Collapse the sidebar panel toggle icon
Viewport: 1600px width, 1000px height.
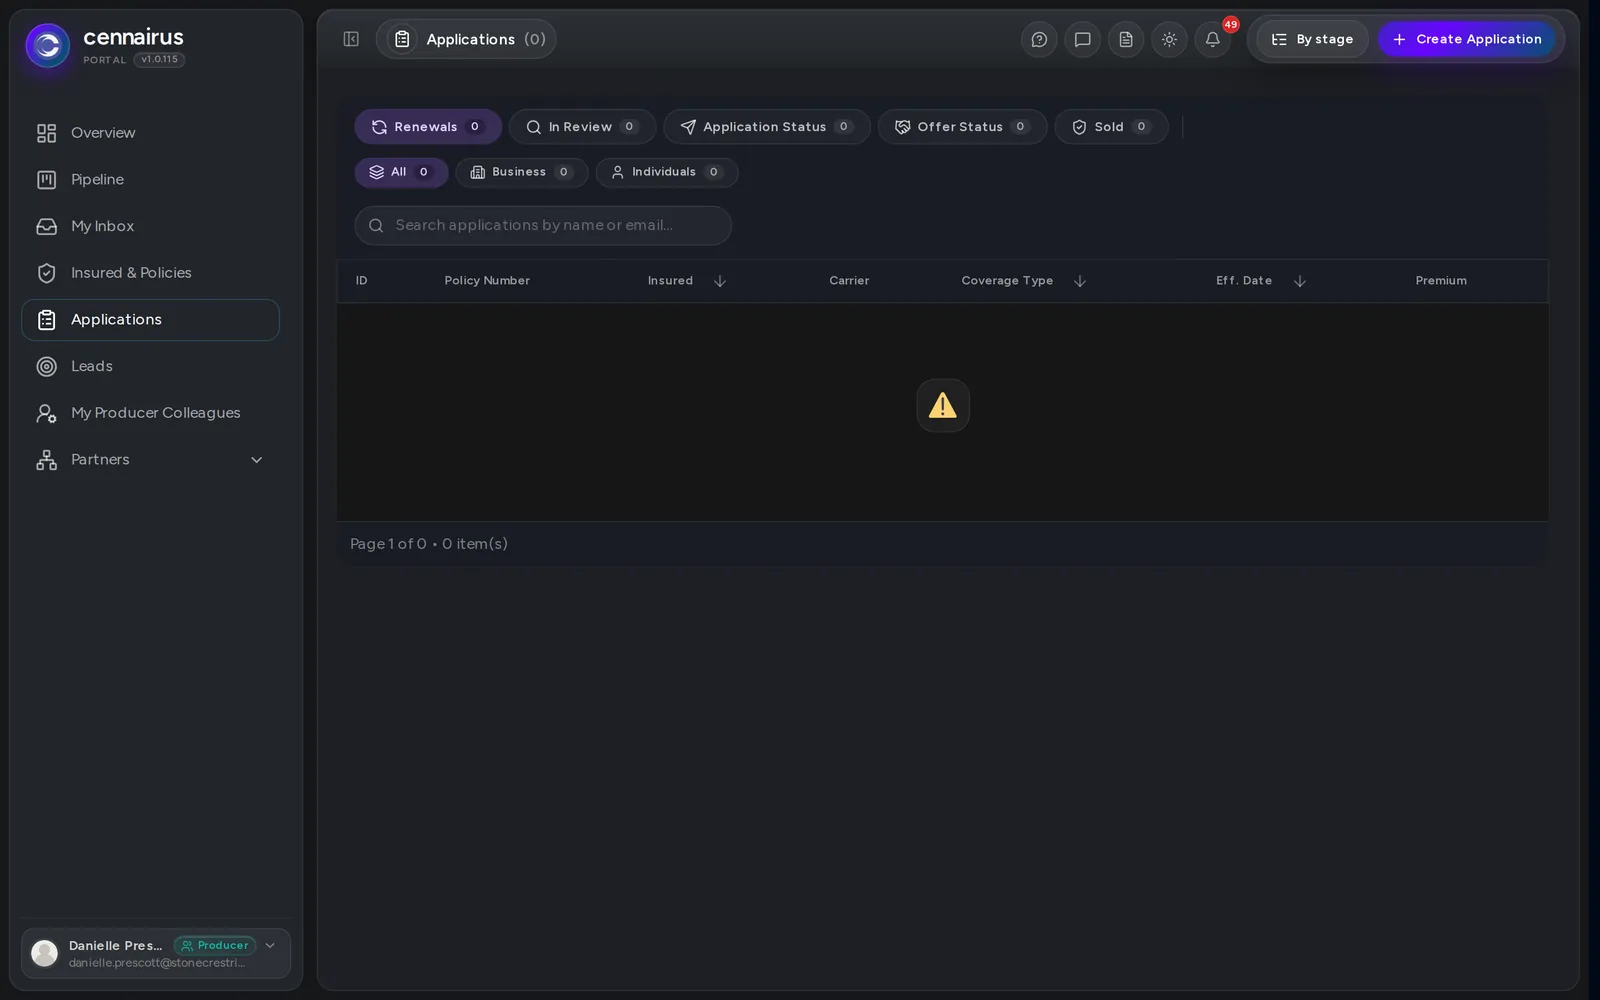(x=351, y=39)
